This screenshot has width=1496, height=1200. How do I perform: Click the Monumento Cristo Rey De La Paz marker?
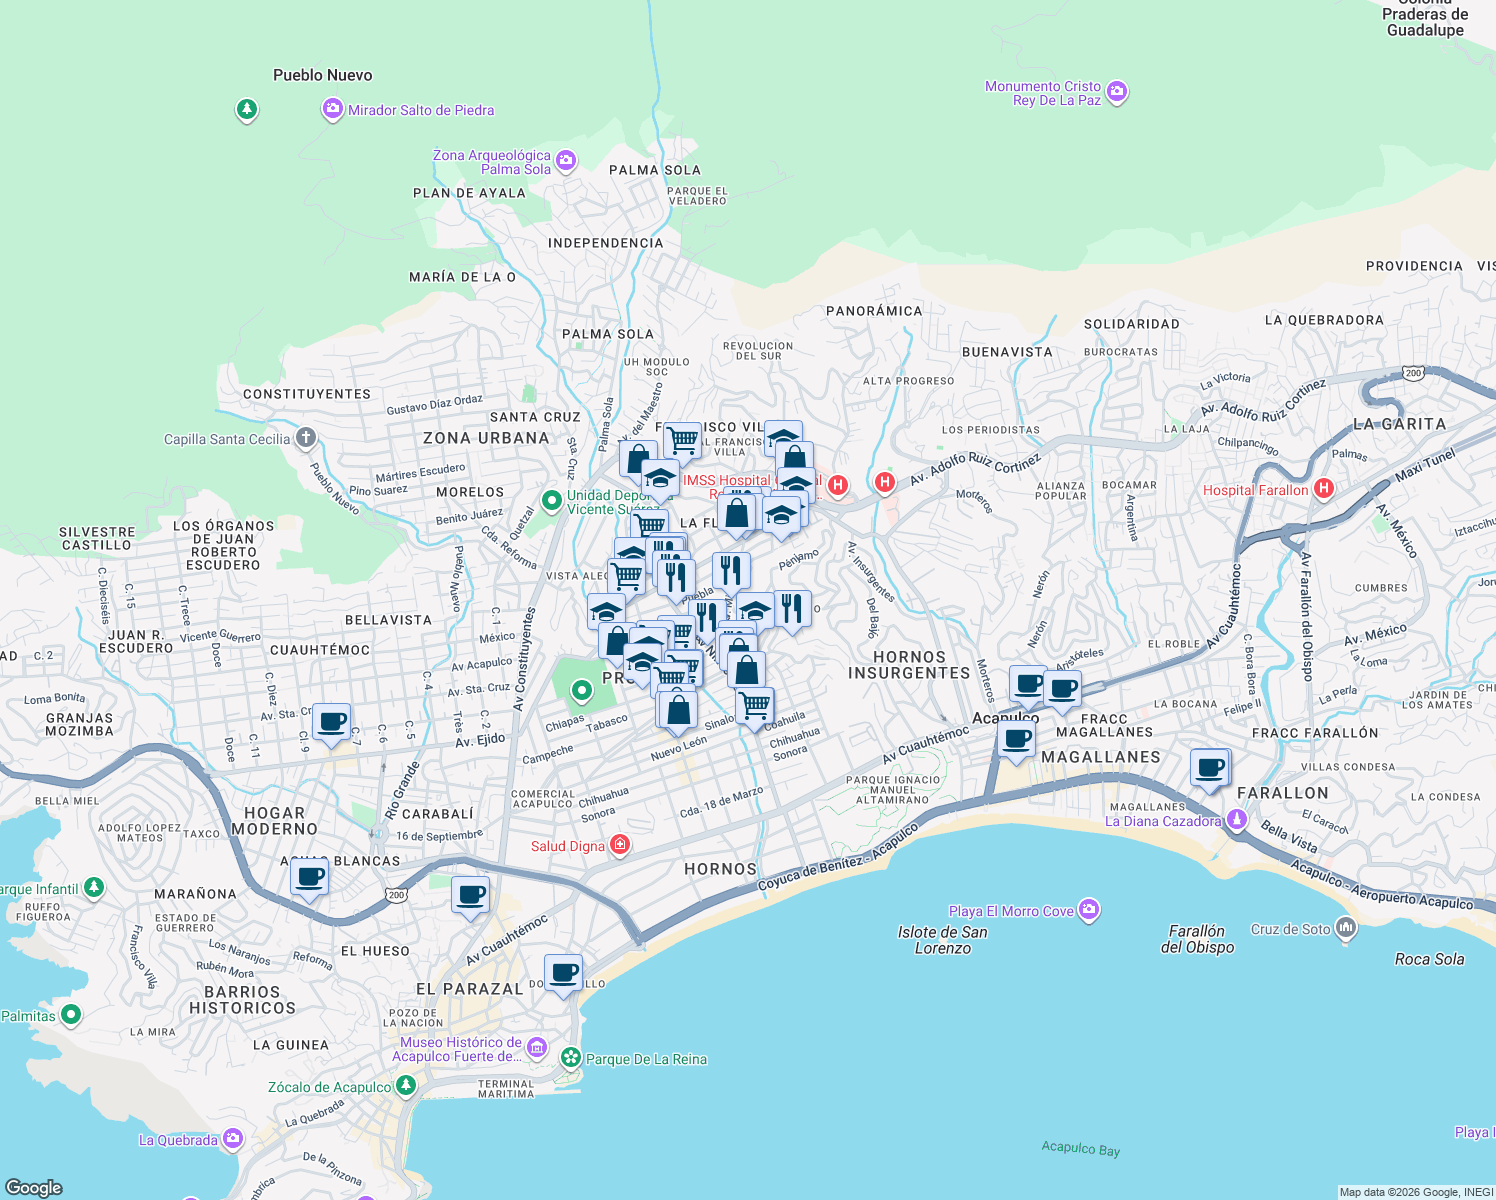(1117, 91)
